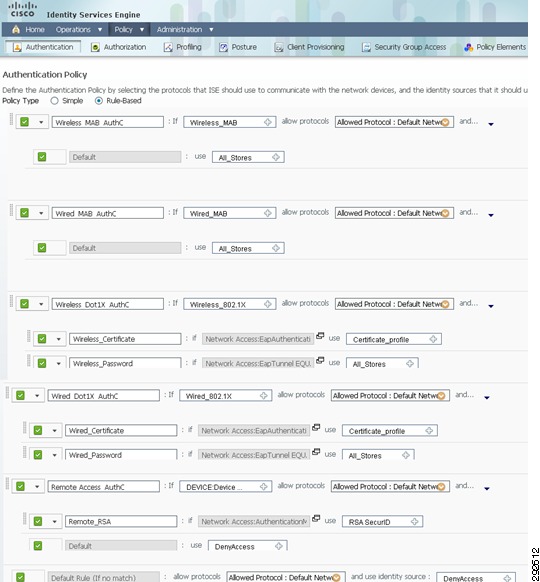Select the Simple policy type radio

pyautogui.click(x=55, y=101)
